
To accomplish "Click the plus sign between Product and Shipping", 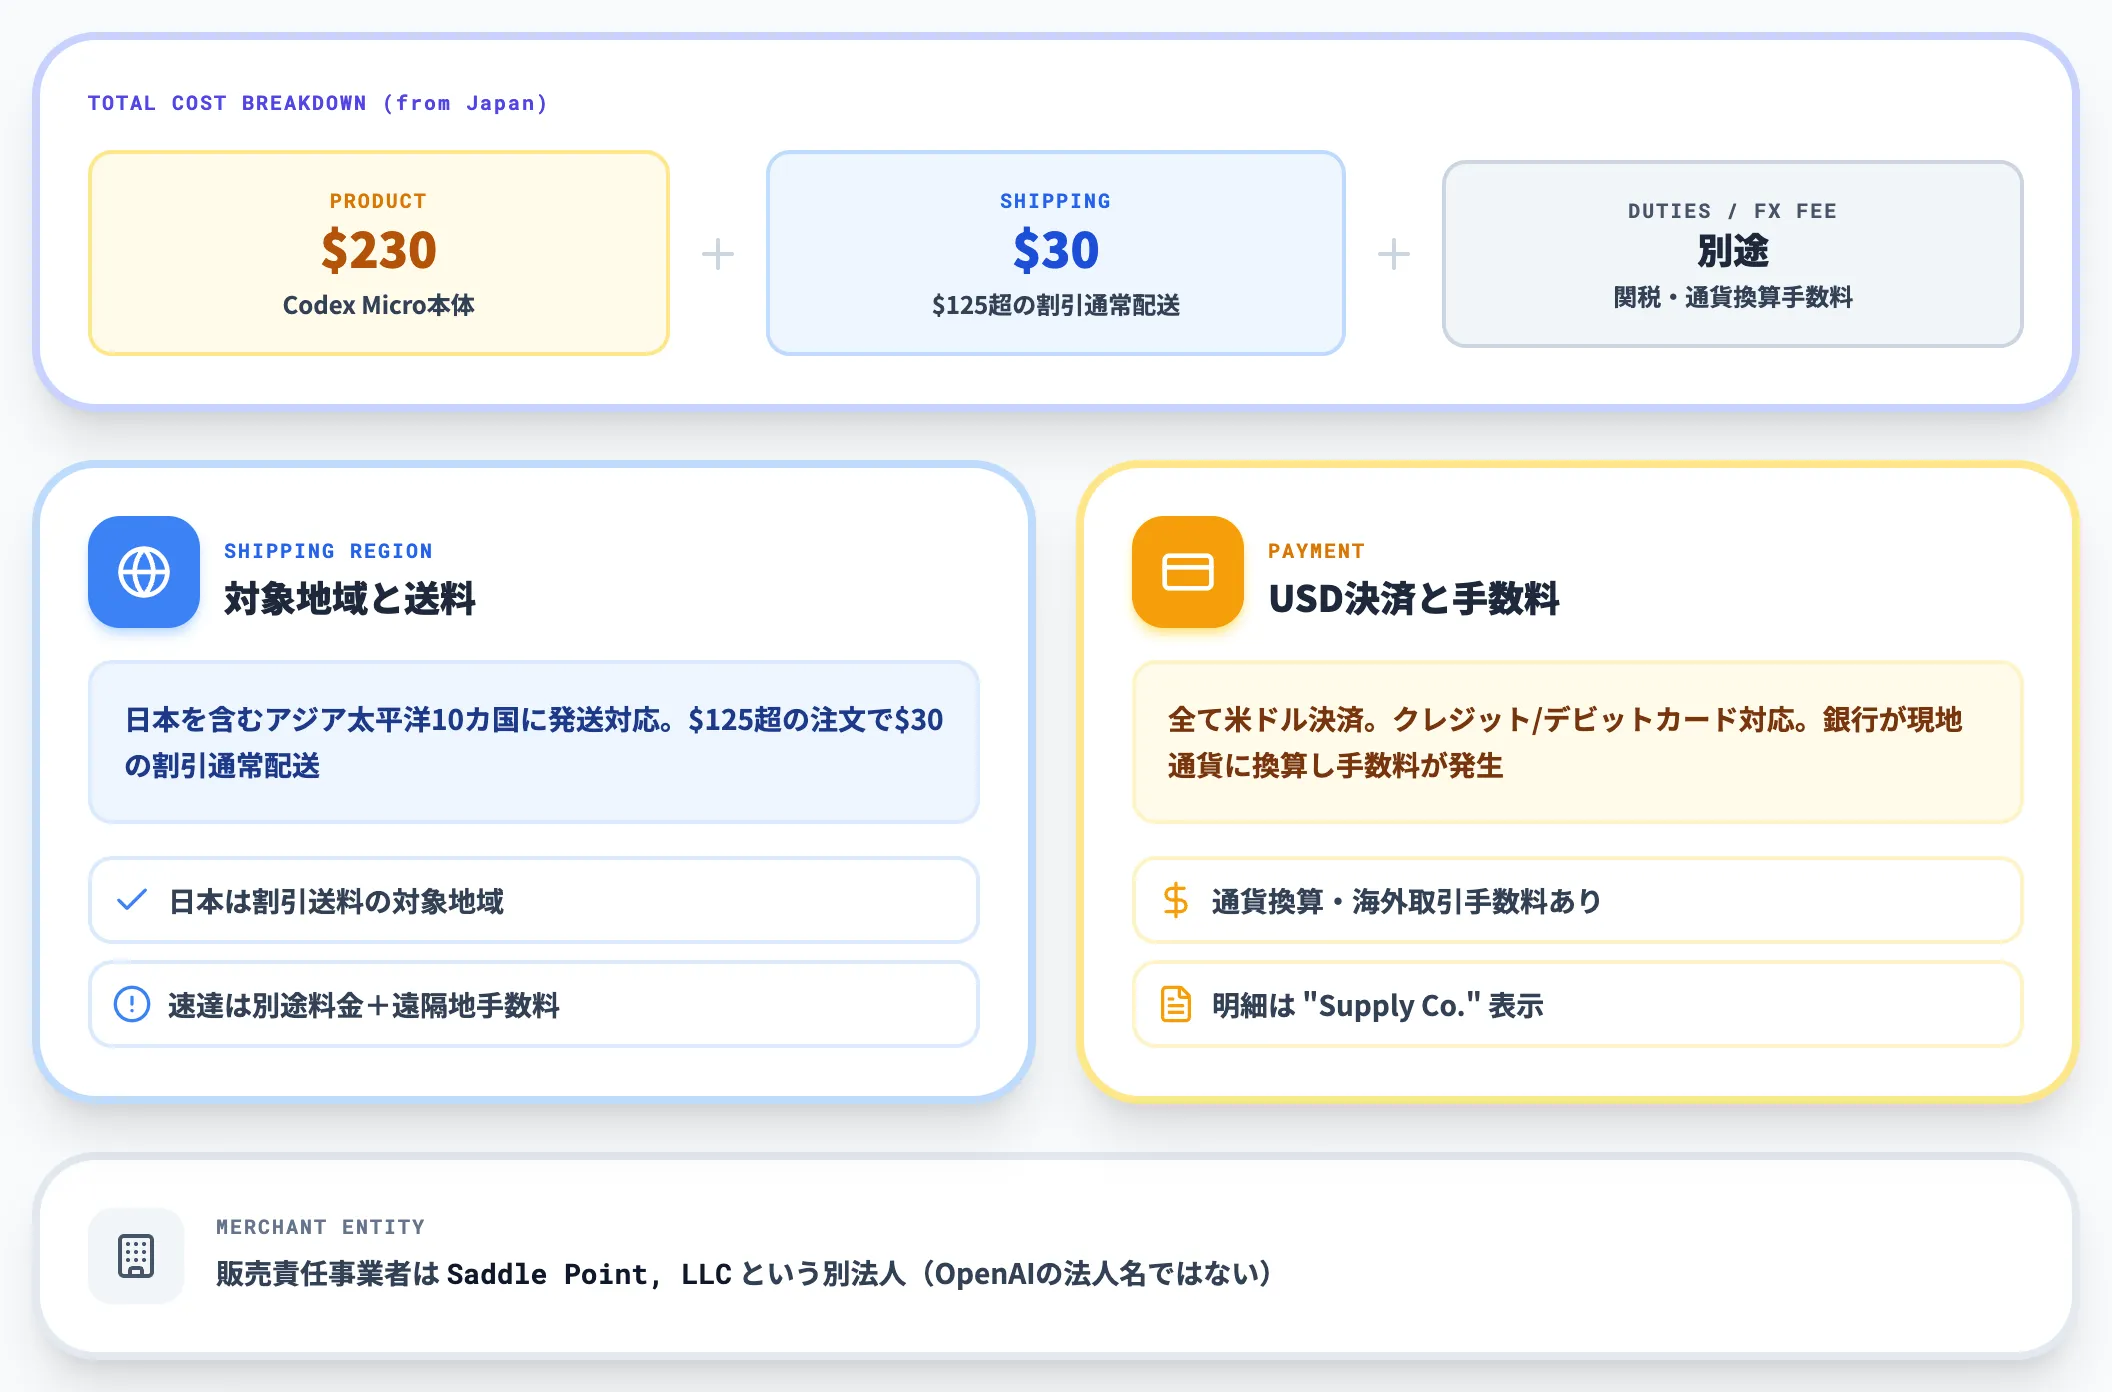I will (x=718, y=254).
